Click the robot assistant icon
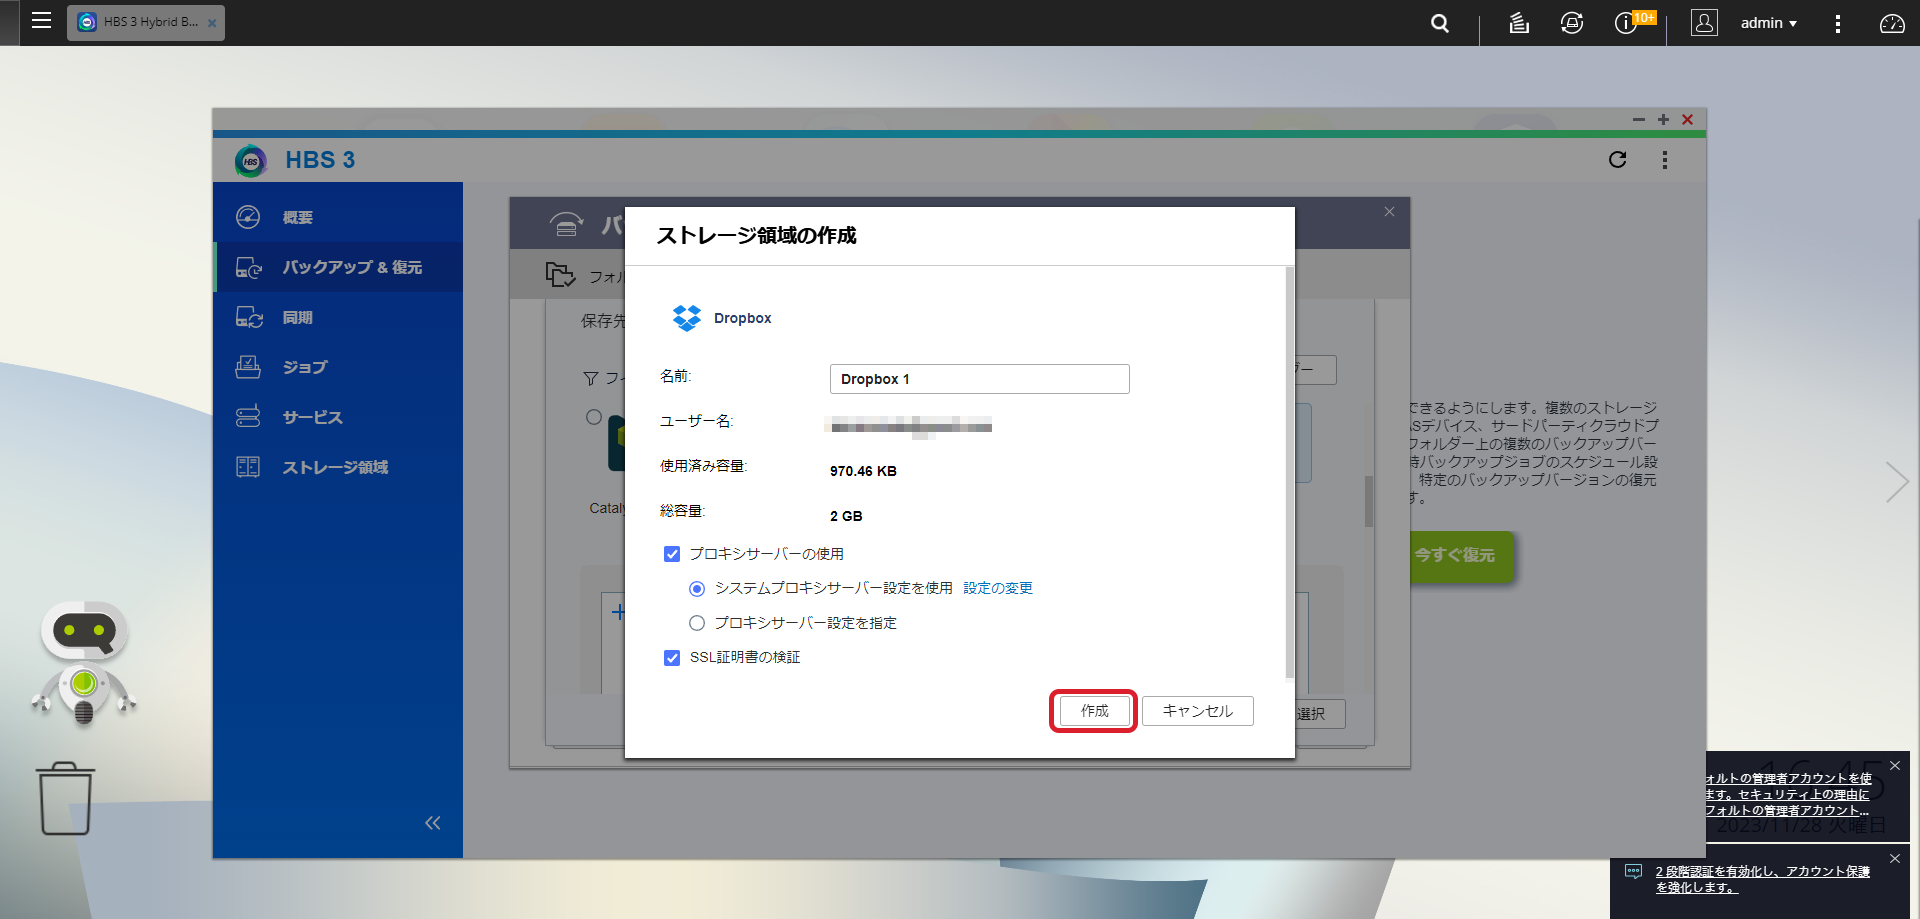This screenshot has height=919, width=1920. tap(84, 662)
